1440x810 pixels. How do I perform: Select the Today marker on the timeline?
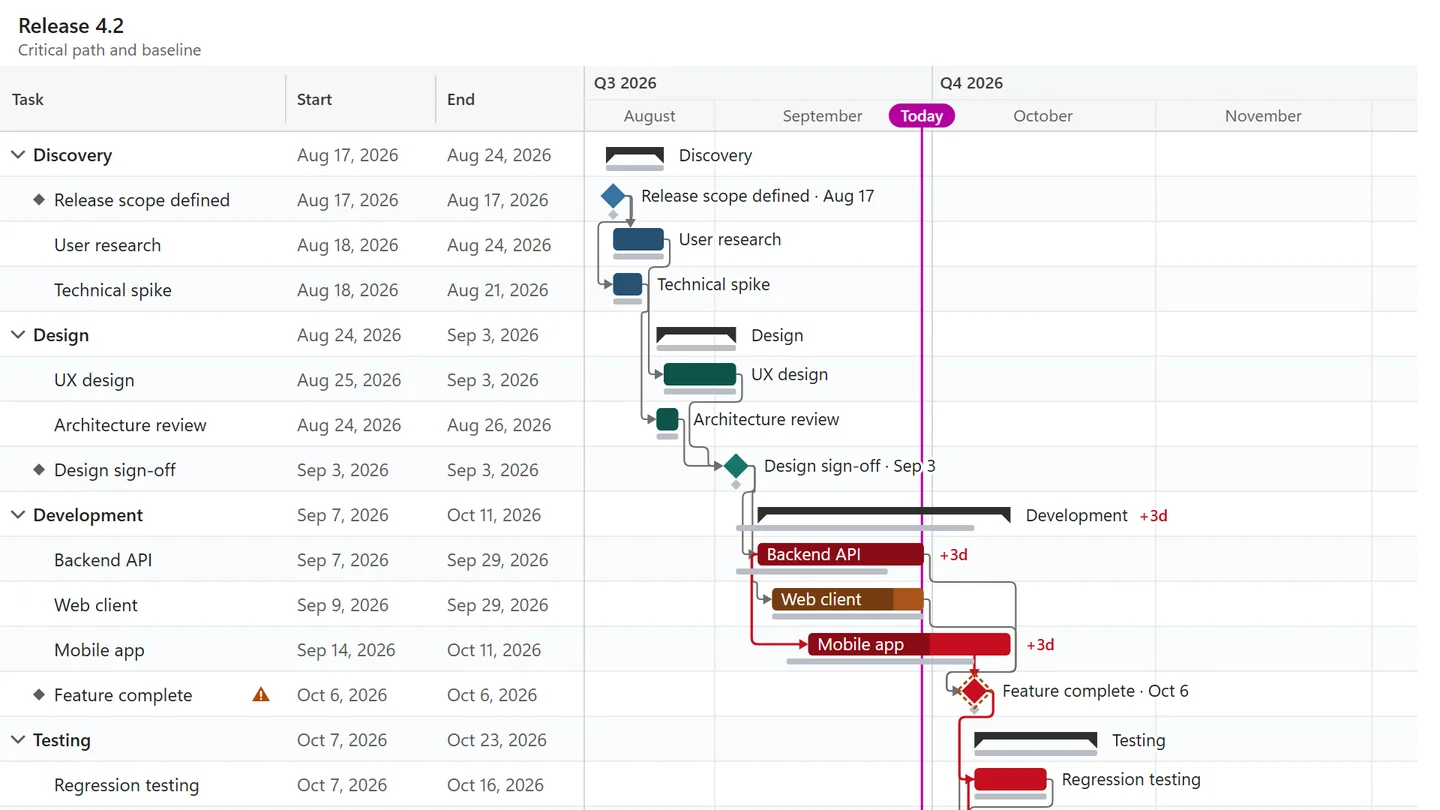[922, 116]
